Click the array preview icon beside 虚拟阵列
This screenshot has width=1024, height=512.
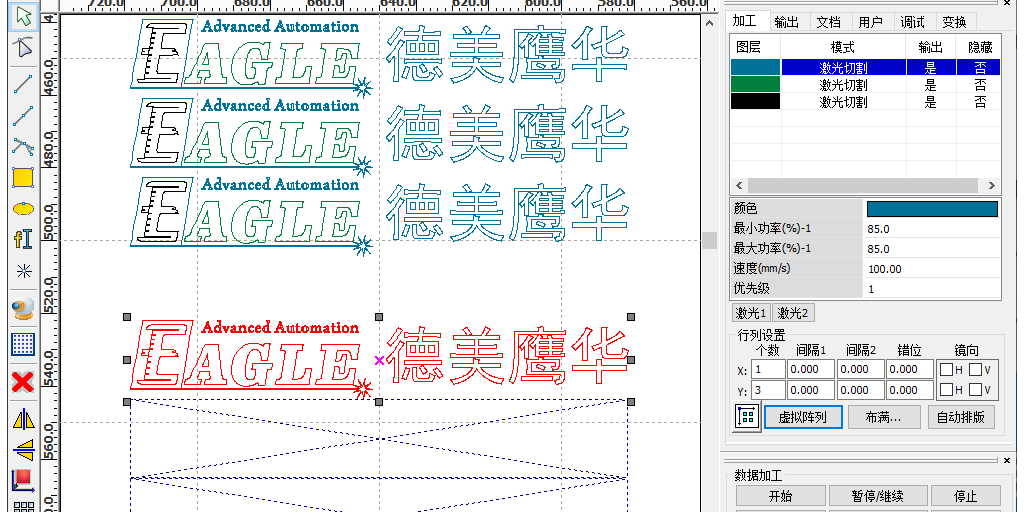tap(748, 417)
